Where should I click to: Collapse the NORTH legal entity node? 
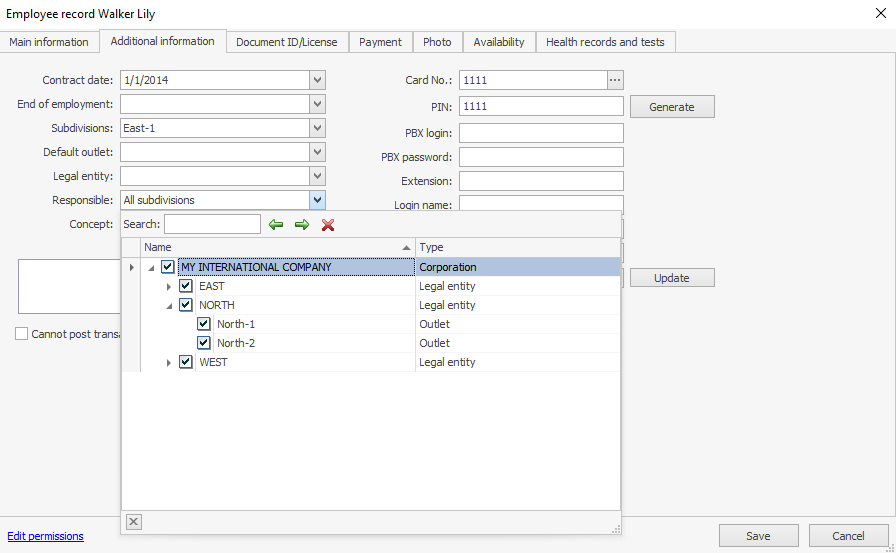point(169,305)
